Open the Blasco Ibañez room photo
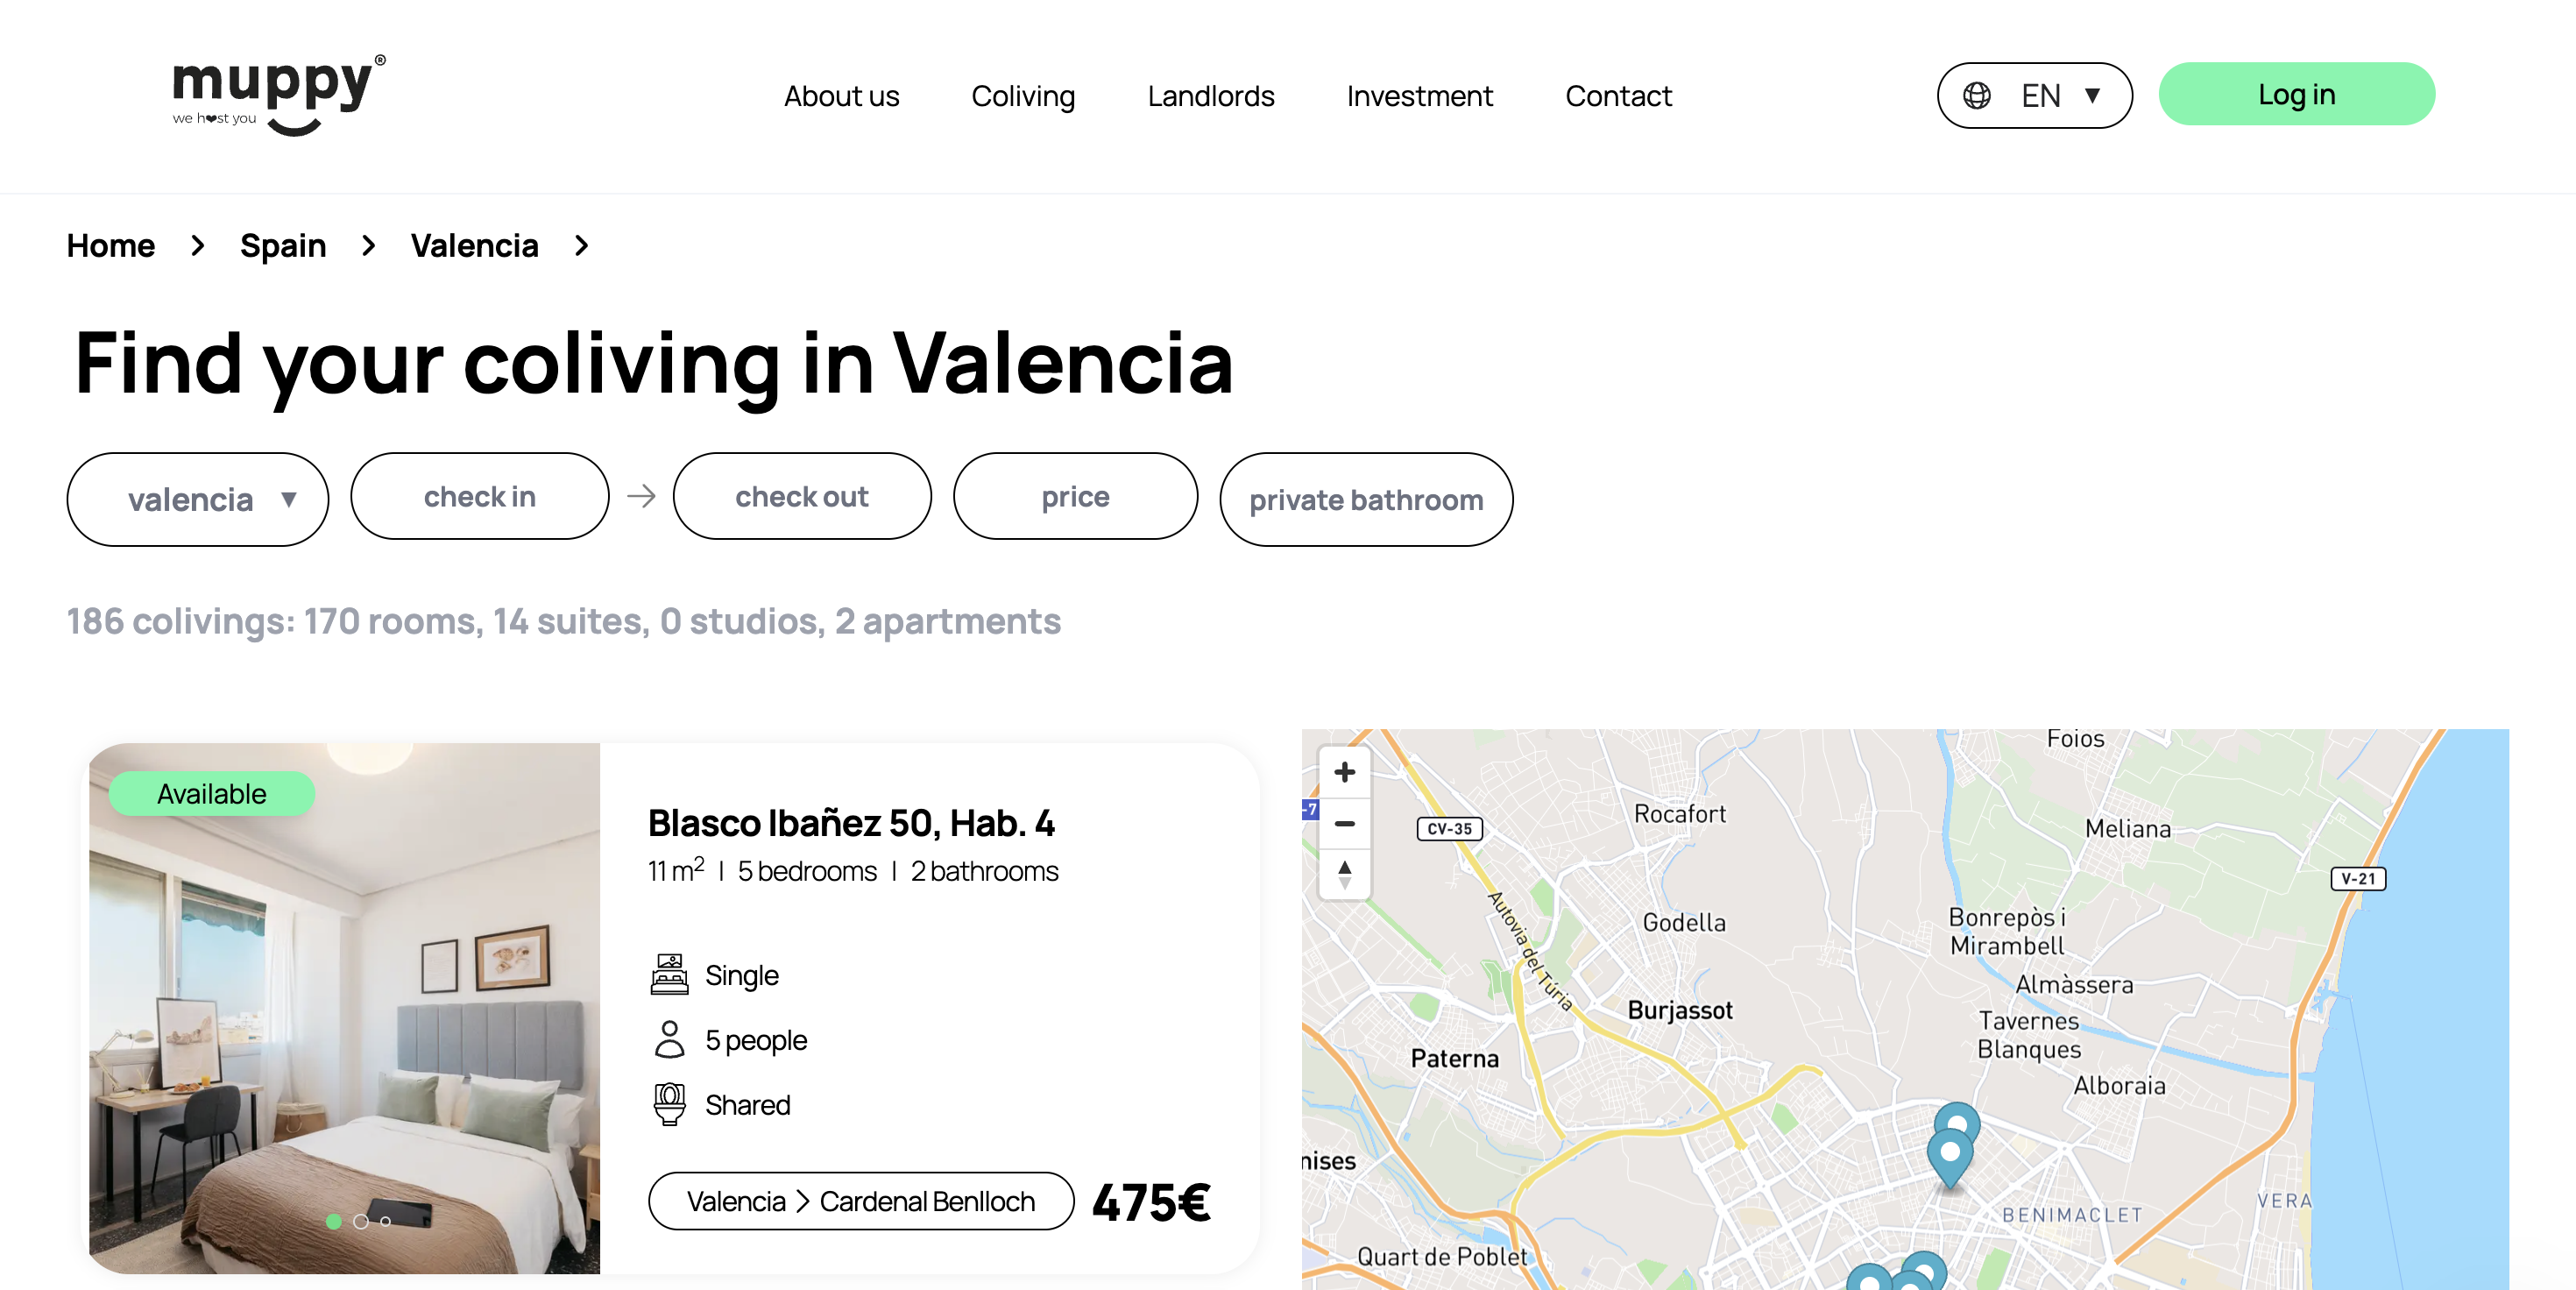The width and height of the screenshot is (2576, 1290). [x=344, y=1010]
